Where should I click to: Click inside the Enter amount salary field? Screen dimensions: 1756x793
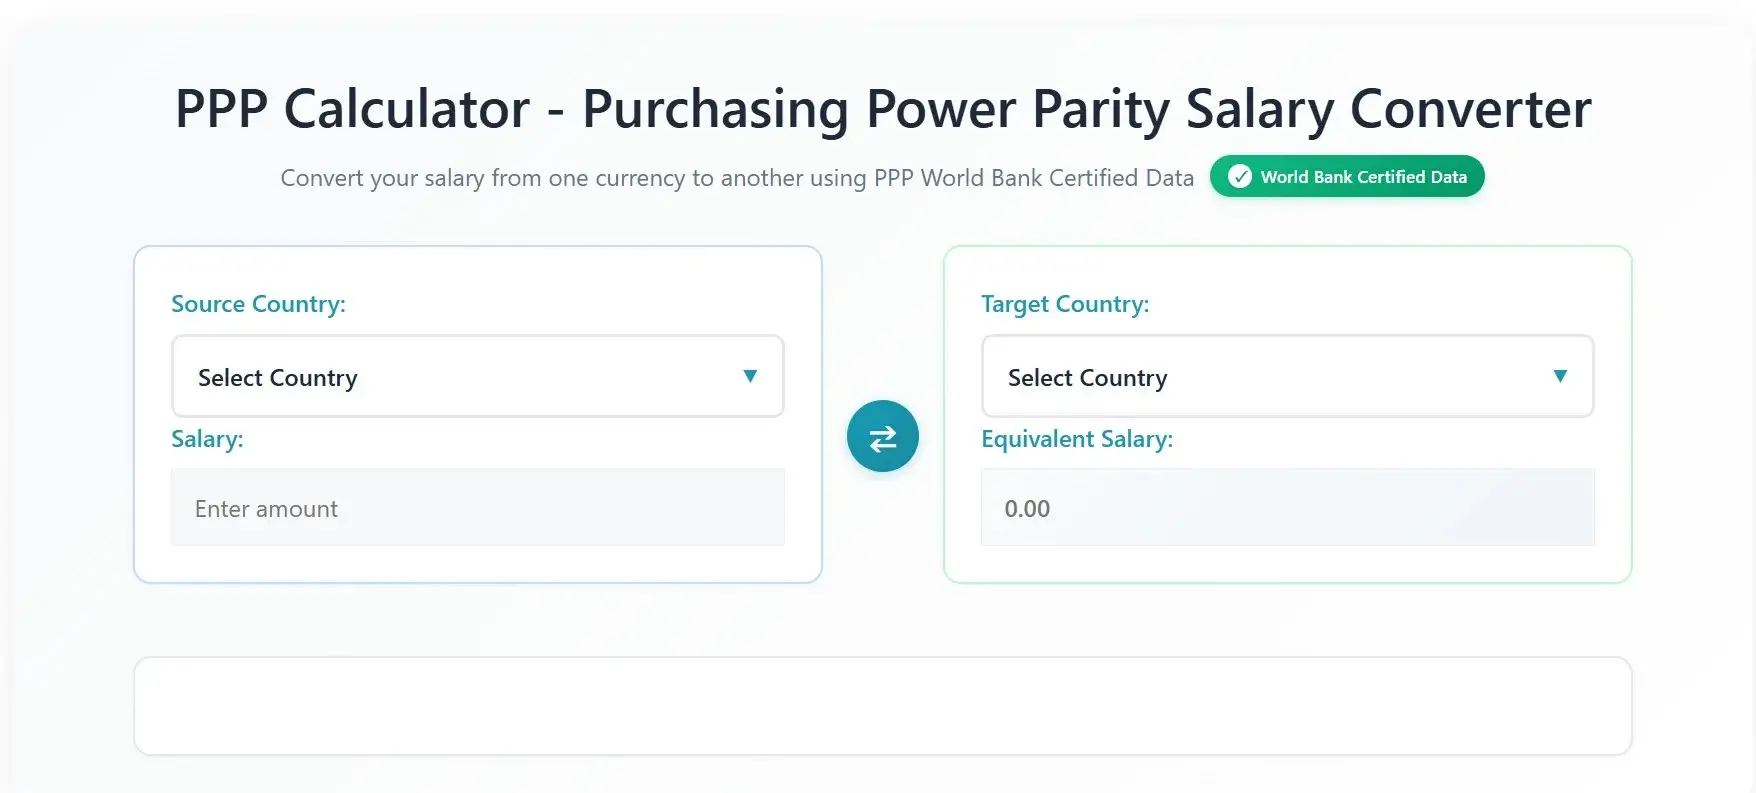coord(477,508)
